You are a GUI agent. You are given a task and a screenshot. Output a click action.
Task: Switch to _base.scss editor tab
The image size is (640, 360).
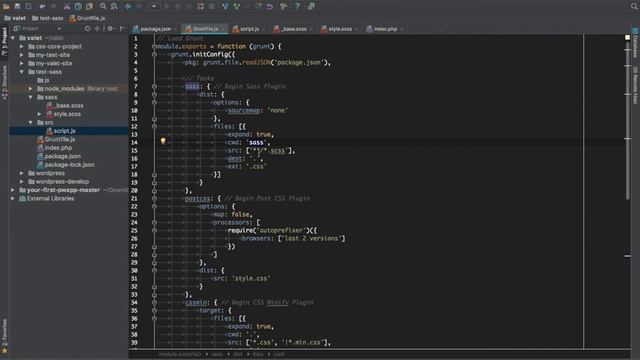pyautogui.click(x=293, y=29)
